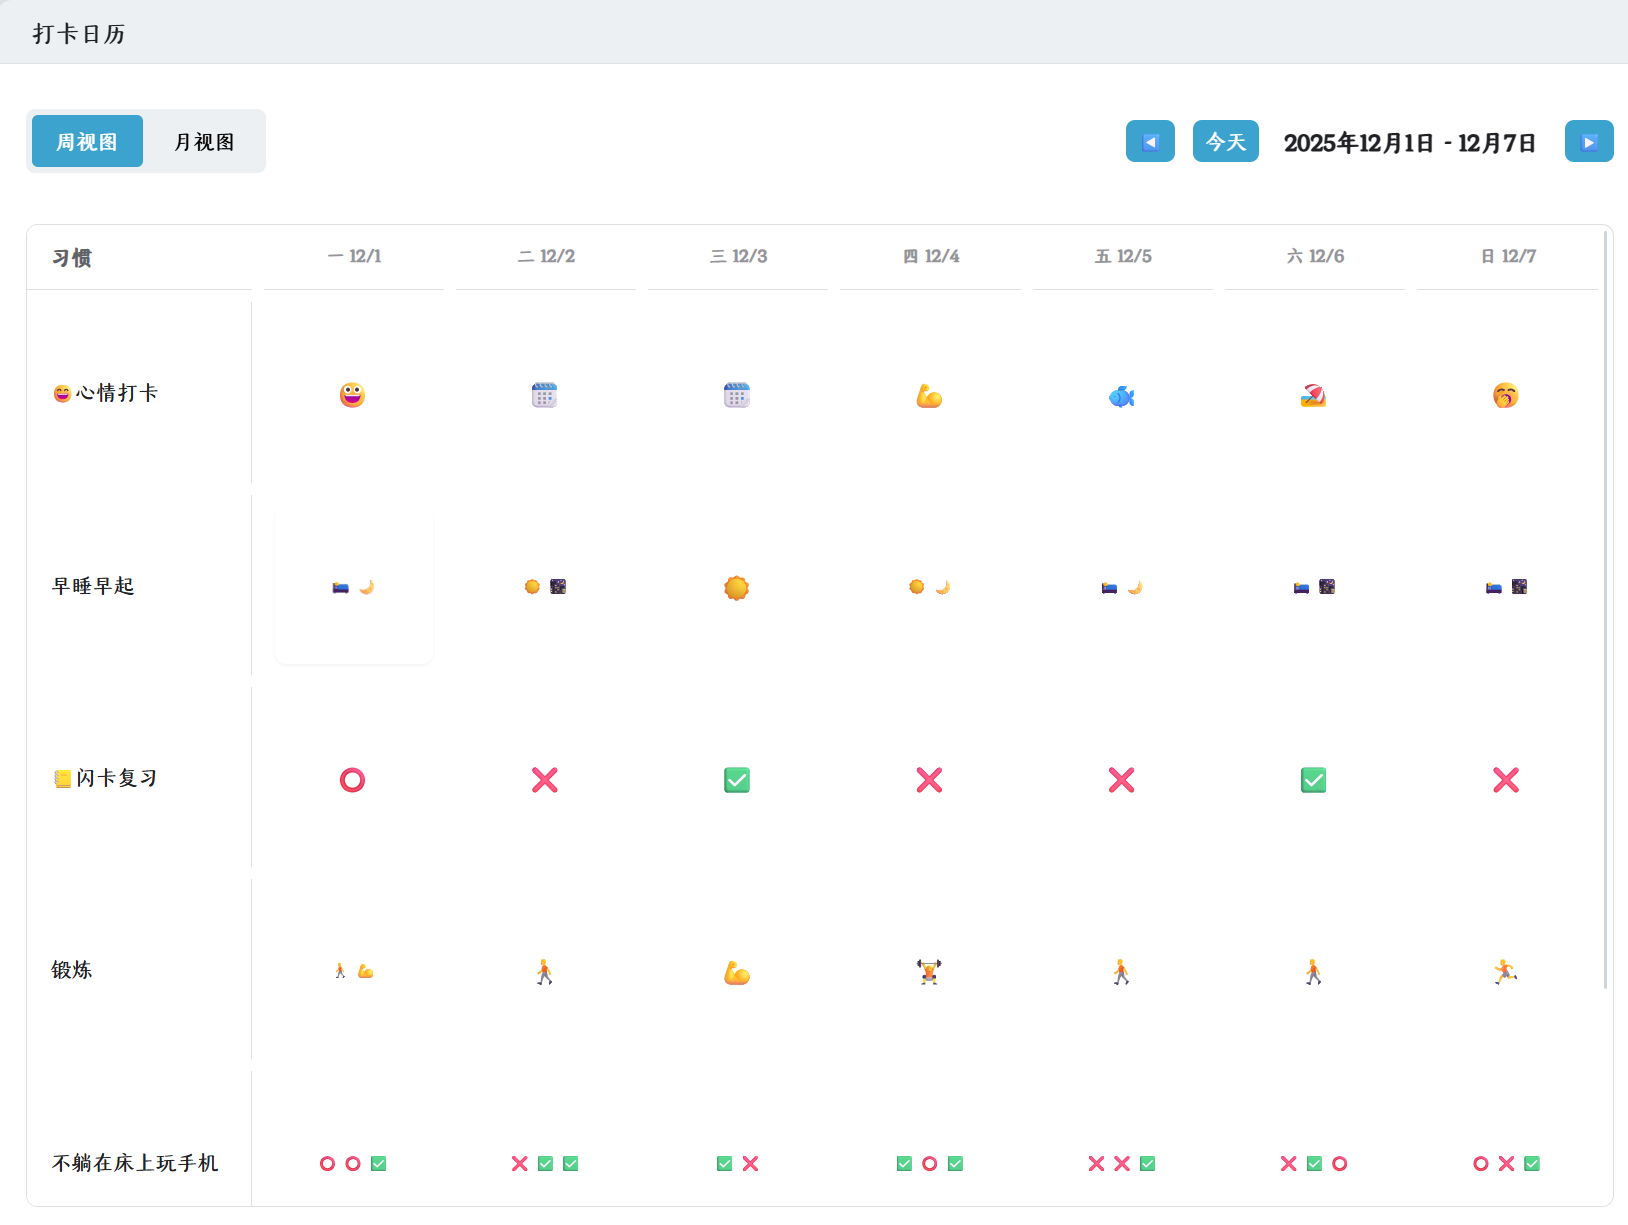This screenshot has width=1628, height=1225.
Task: Click the moon icon in 早睡早起 on 12/1
Action: [367, 587]
